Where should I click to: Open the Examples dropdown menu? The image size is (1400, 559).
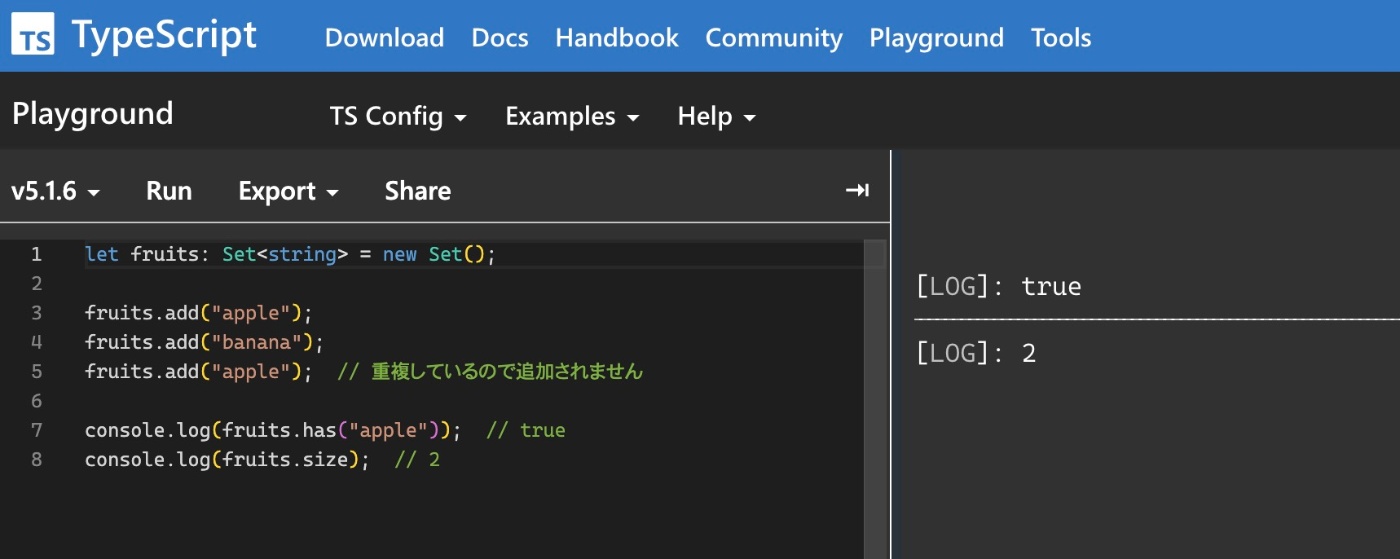(572, 116)
